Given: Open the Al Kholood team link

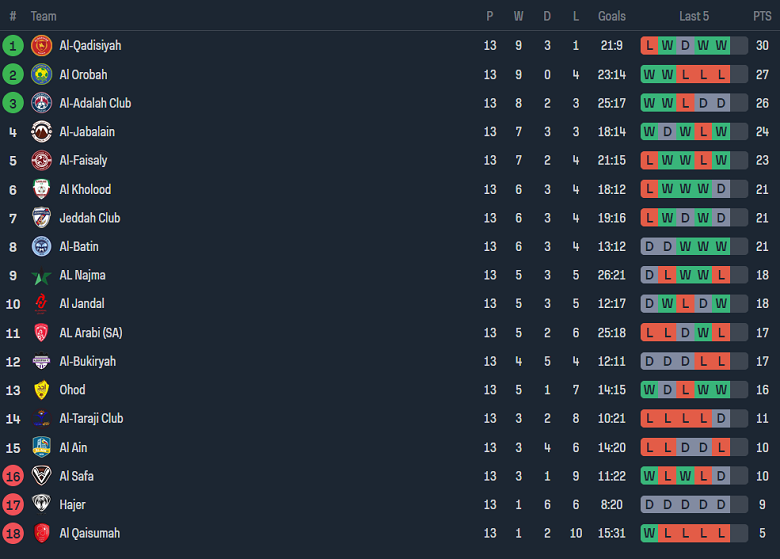Looking at the screenshot, I should (85, 190).
